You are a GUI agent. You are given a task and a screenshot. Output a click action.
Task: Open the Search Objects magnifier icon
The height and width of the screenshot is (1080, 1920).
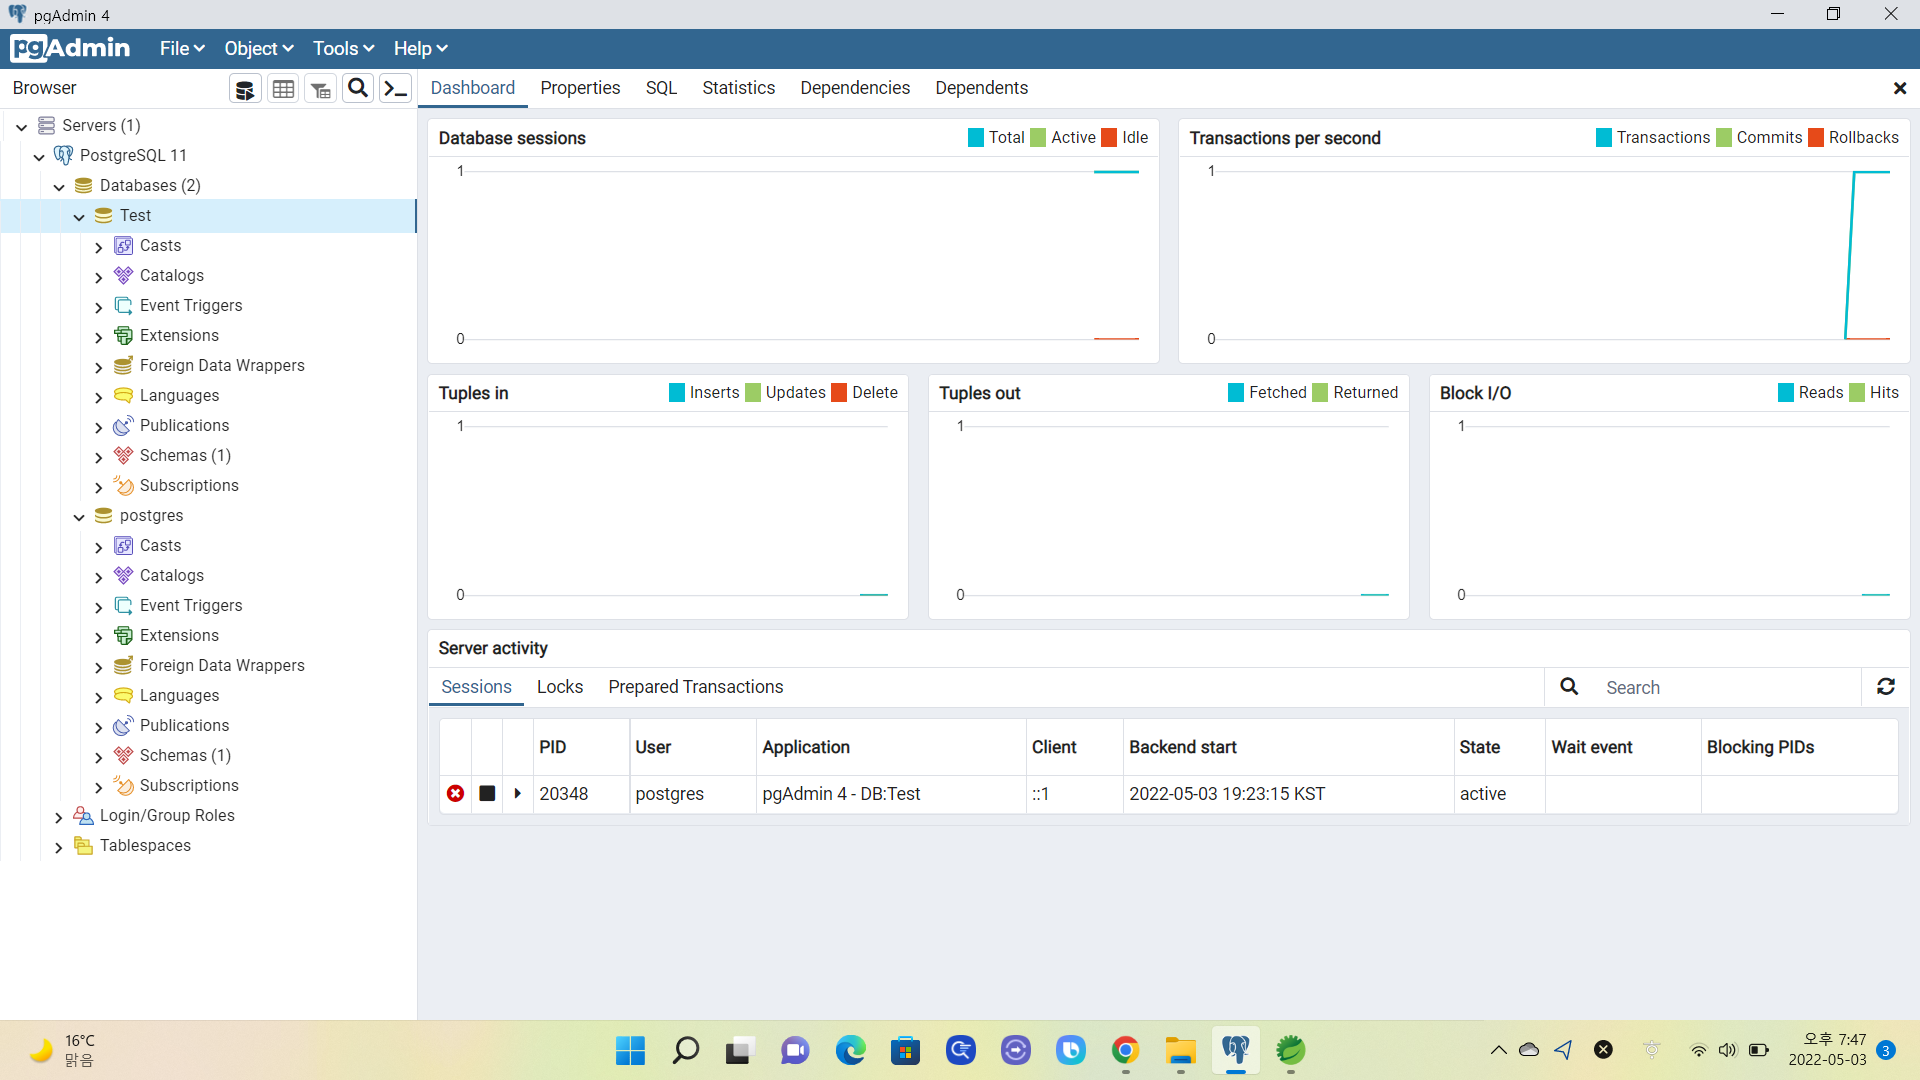tap(358, 89)
